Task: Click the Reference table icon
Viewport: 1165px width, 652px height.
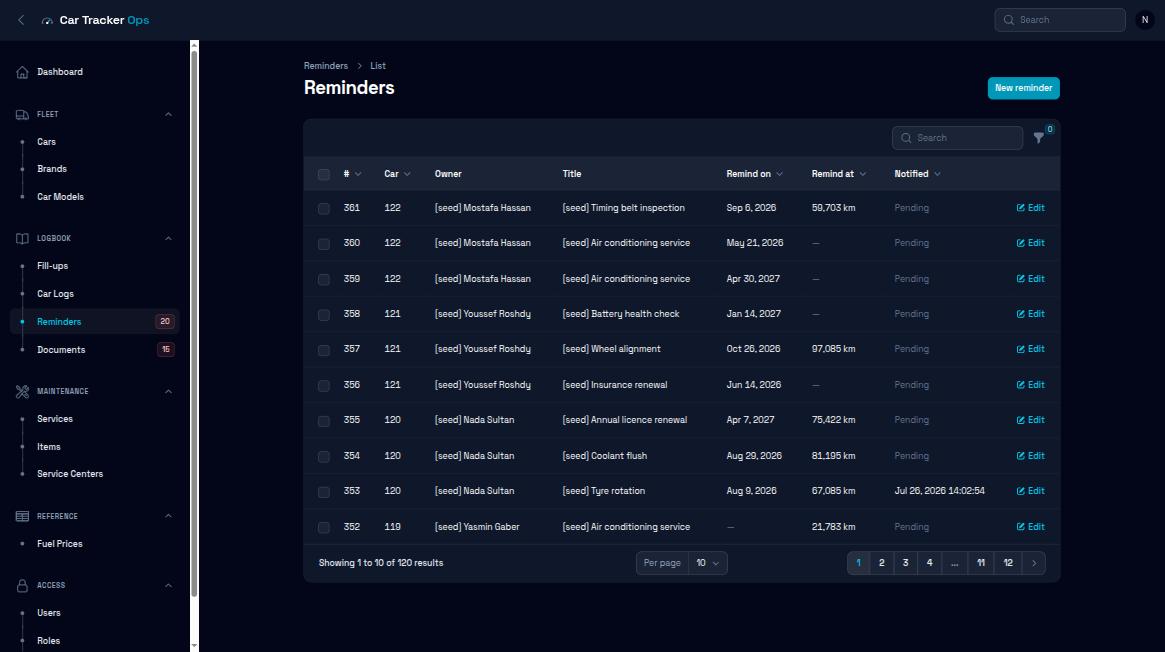Action: click(x=22, y=516)
